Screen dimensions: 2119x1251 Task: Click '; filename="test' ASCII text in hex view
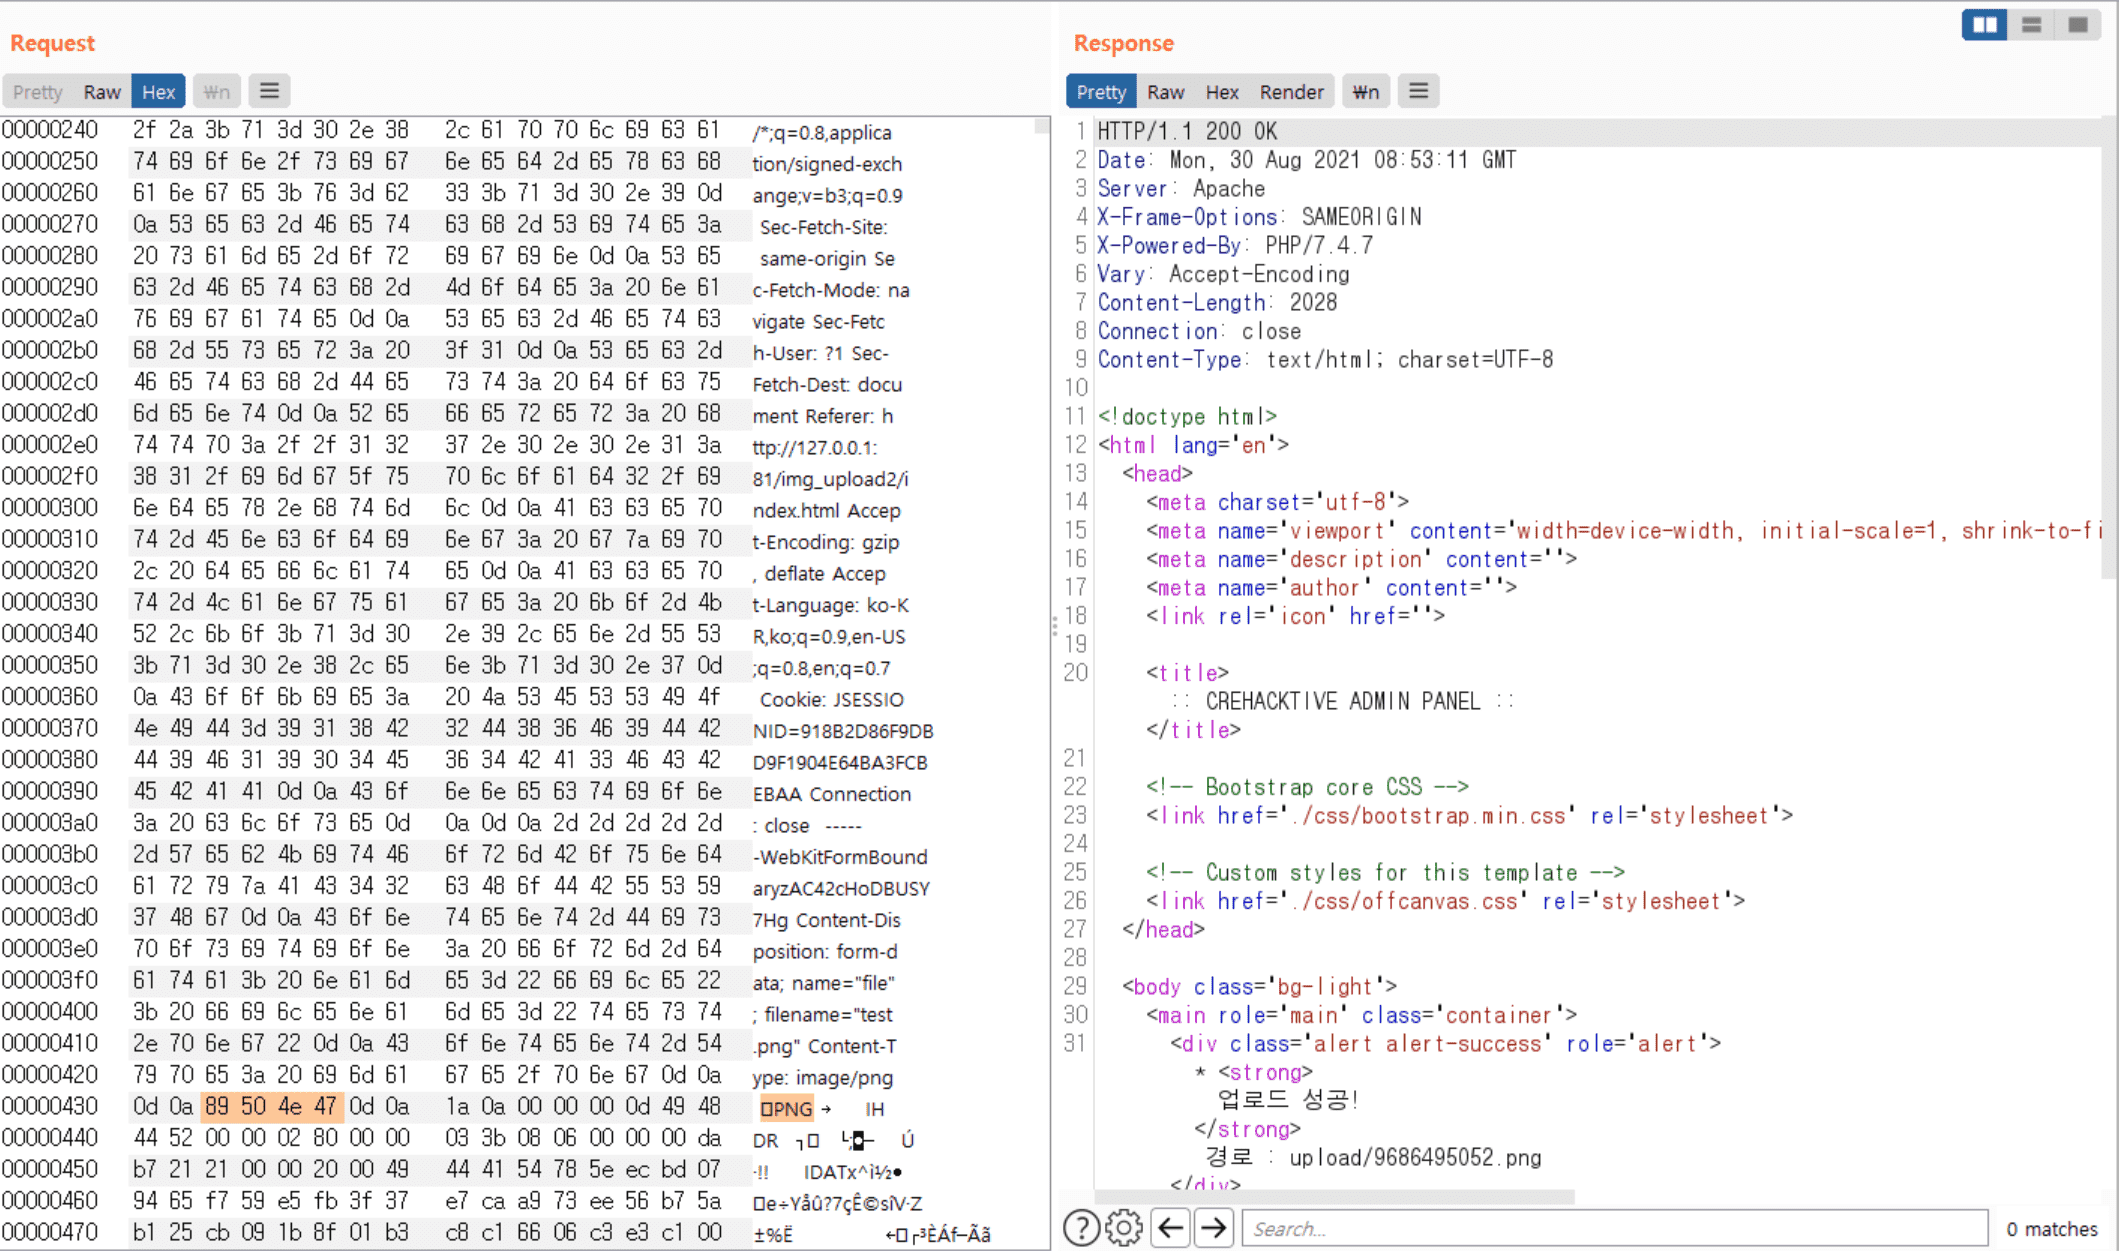(x=822, y=1015)
